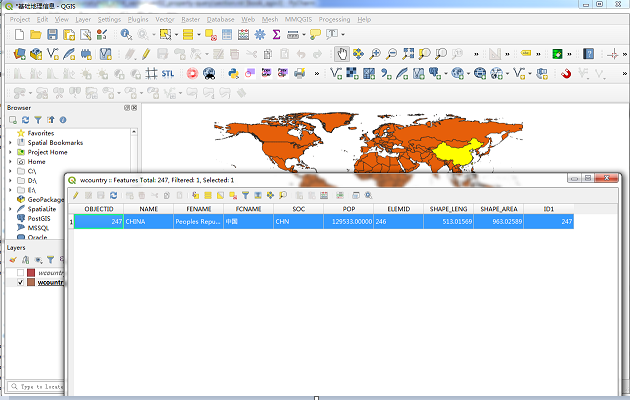Toggle editing pencil in main toolbar

point(145,54)
